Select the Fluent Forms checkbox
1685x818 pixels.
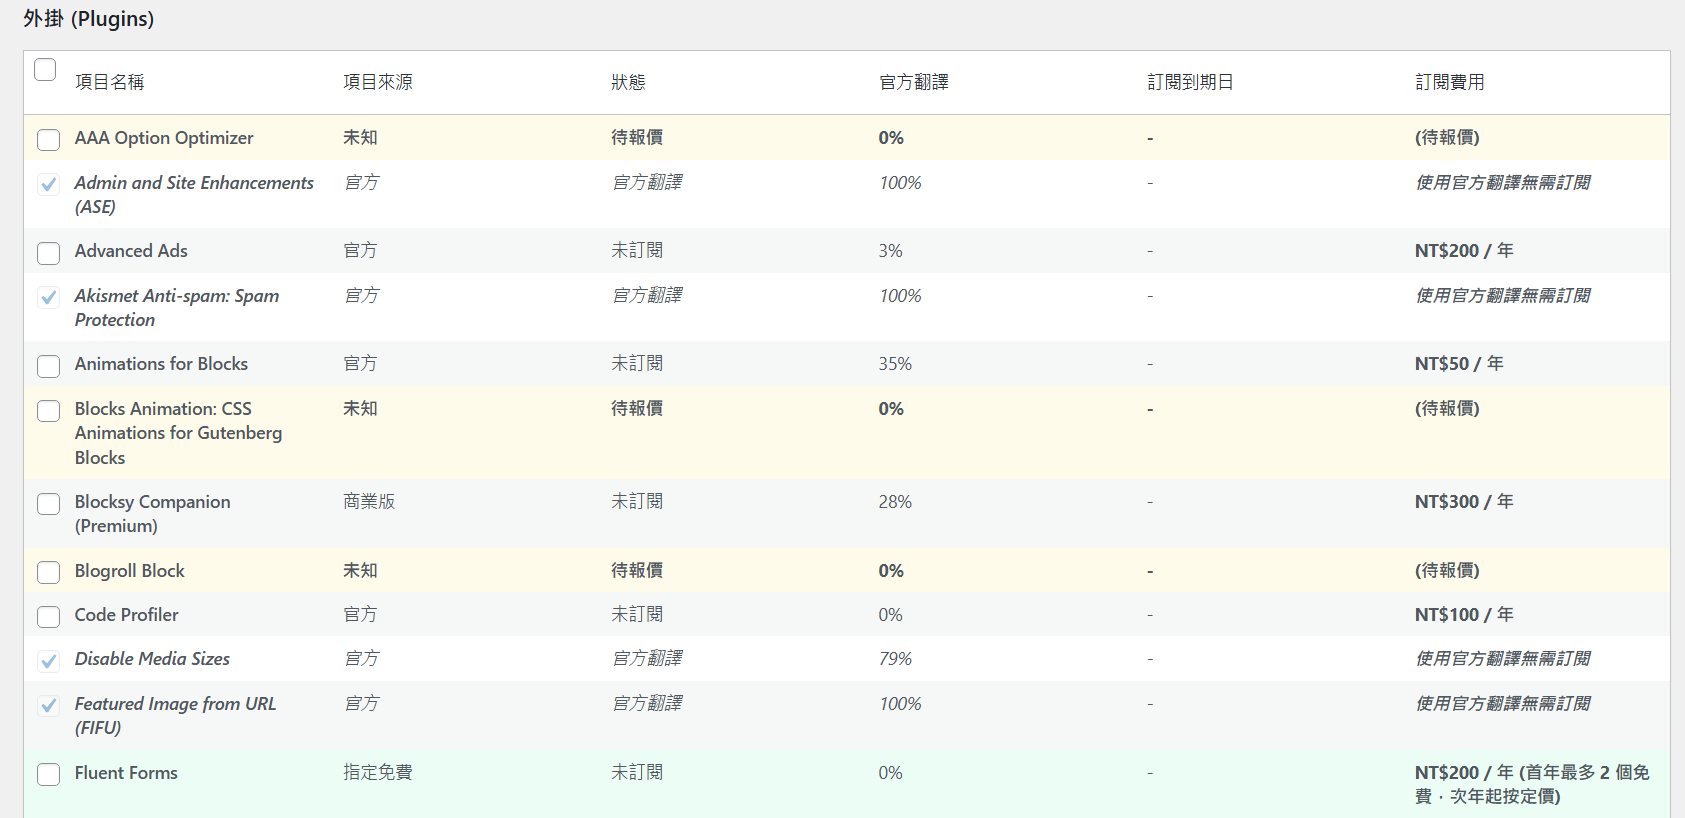click(48, 775)
